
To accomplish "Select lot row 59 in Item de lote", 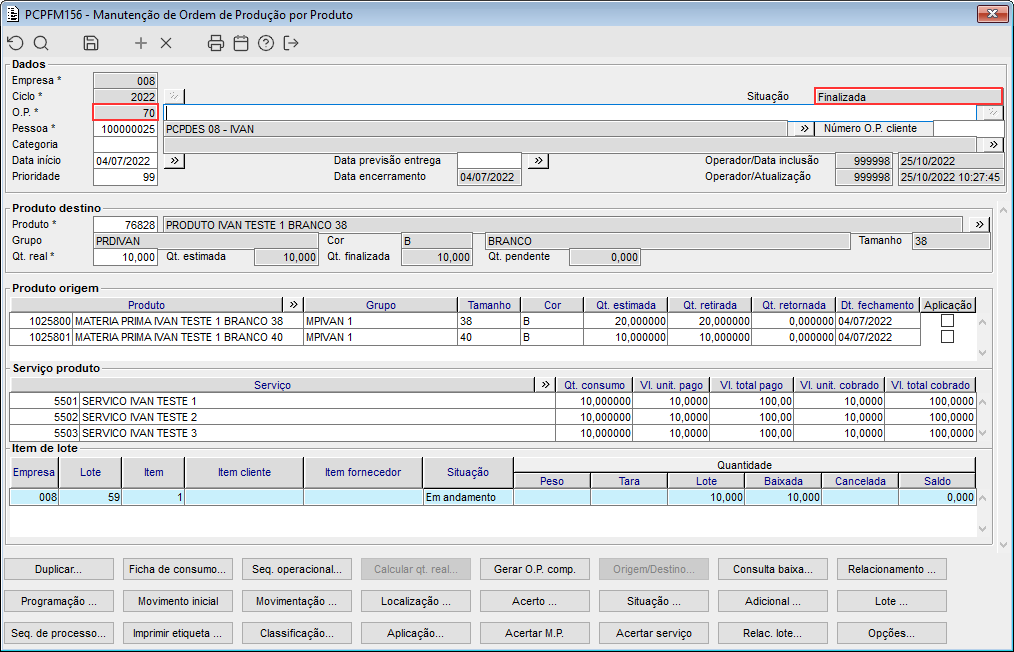I will coord(90,497).
